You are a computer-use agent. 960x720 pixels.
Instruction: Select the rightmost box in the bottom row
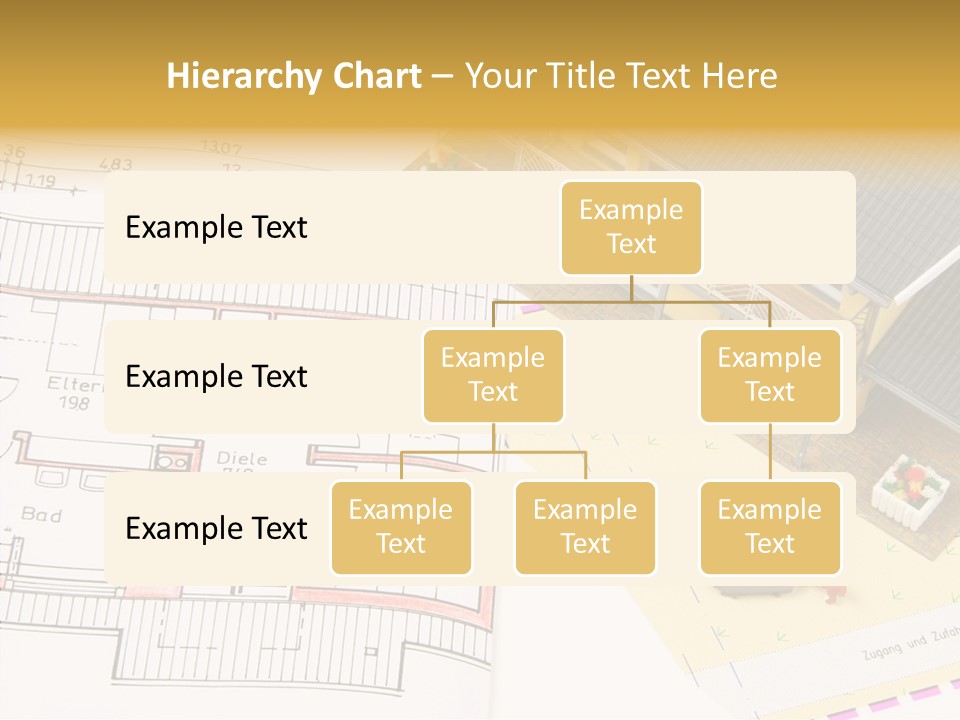[x=770, y=527]
